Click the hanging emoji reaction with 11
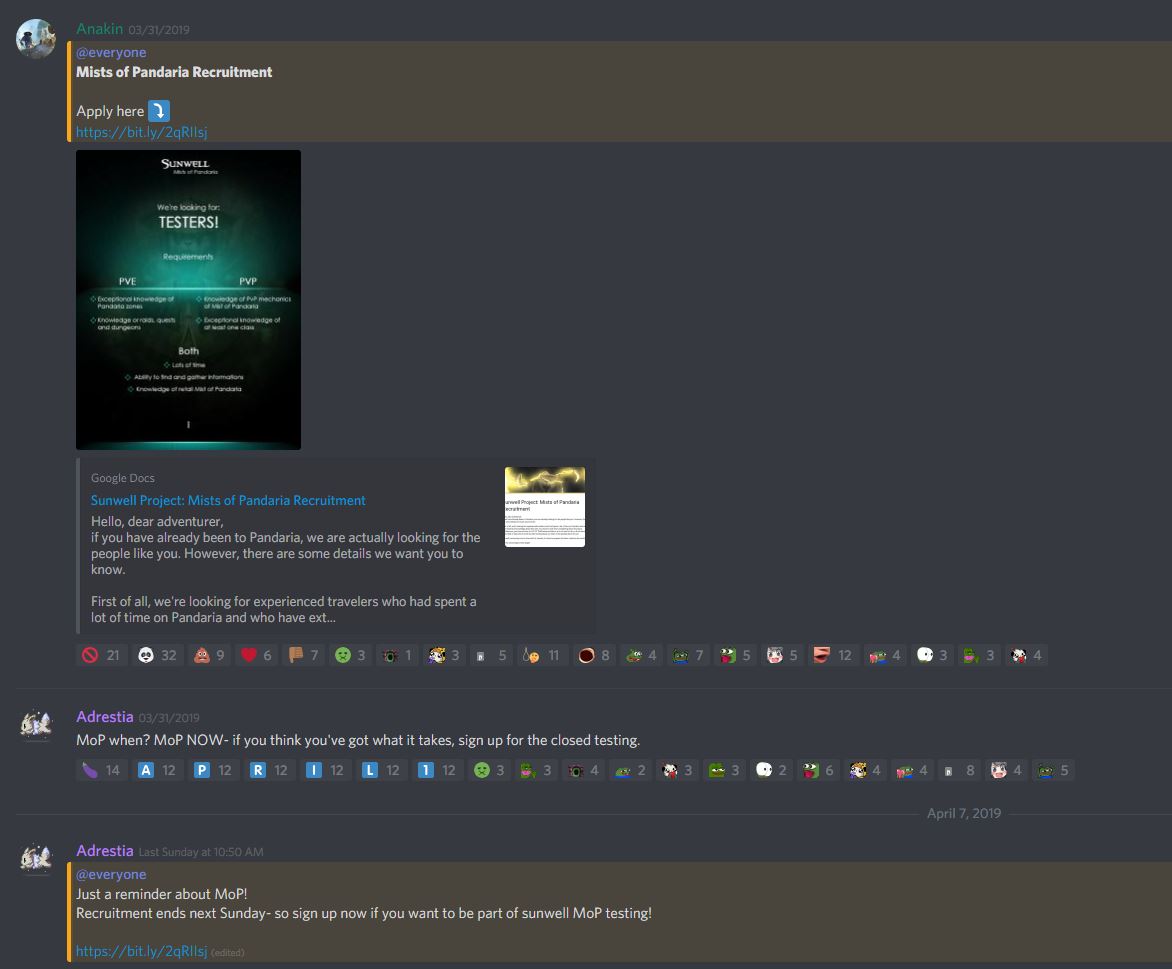The height and width of the screenshot is (969, 1172). tap(542, 655)
